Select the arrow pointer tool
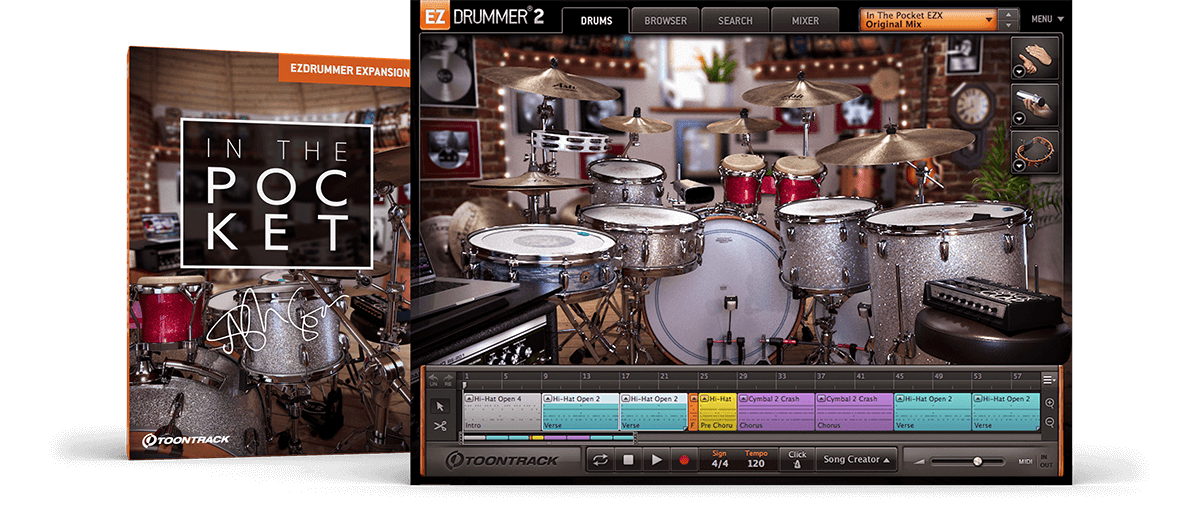Image resolution: width=1200 pixels, height=517 pixels. coord(439,407)
